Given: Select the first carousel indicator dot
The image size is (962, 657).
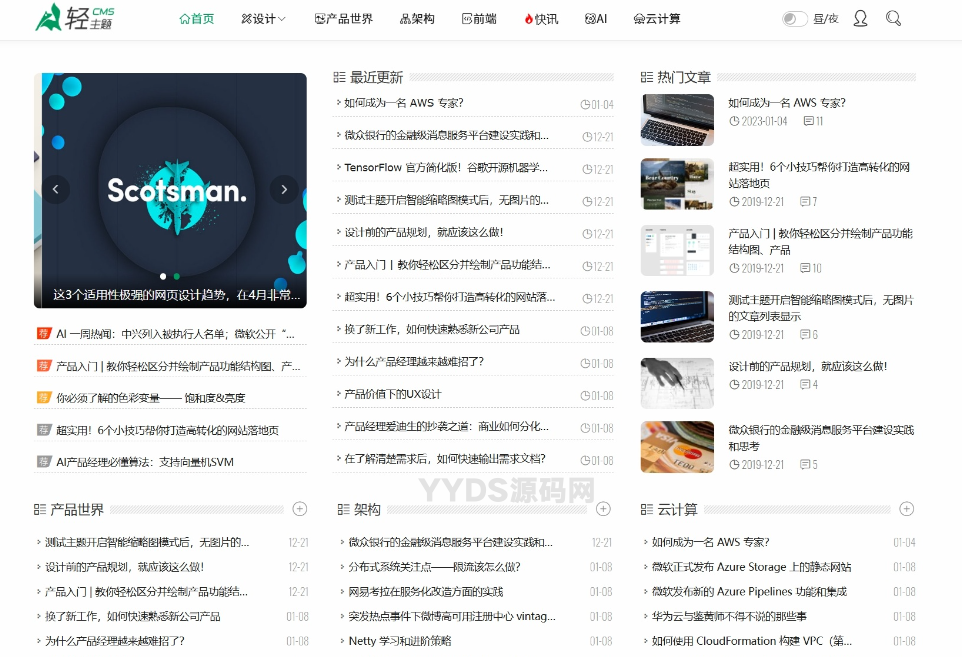Looking at the screenshot, I should 163,276.
